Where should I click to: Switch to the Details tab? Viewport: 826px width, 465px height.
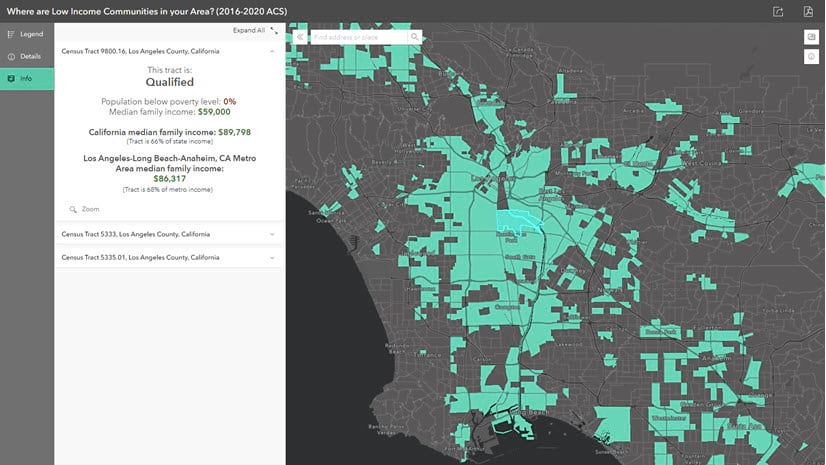[x=27, y=56]
